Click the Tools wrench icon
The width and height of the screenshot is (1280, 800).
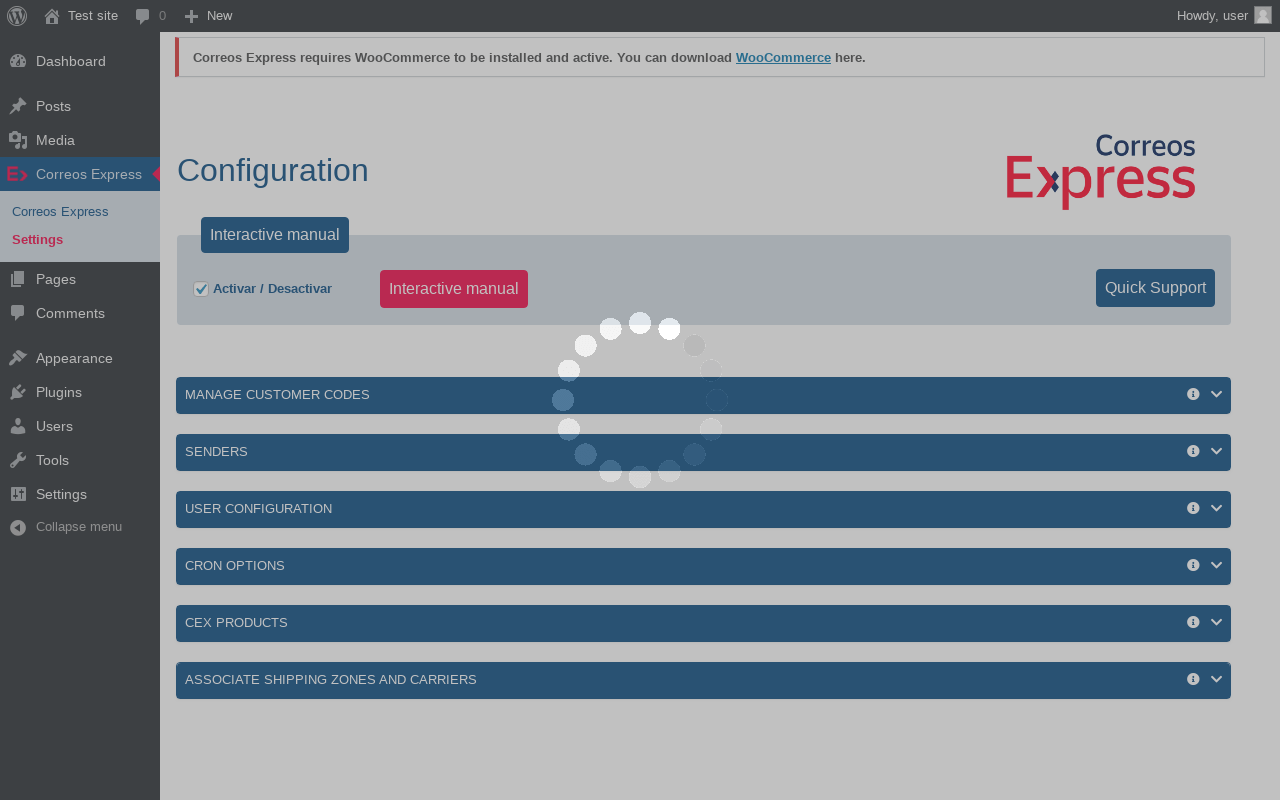coord(18,460)
